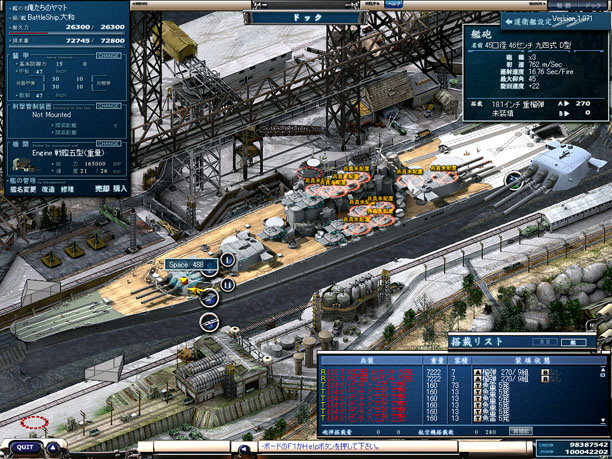Click the 耐久力 durability bar
The width and height of the screenshot is (612, 459).
tap(66, 34)
